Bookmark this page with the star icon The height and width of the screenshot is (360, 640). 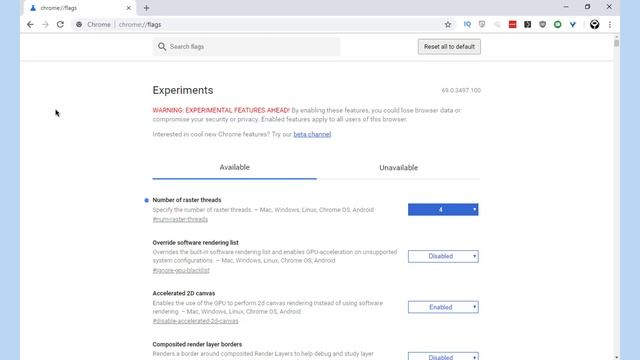pyautogui.click(x=448, y=24)
